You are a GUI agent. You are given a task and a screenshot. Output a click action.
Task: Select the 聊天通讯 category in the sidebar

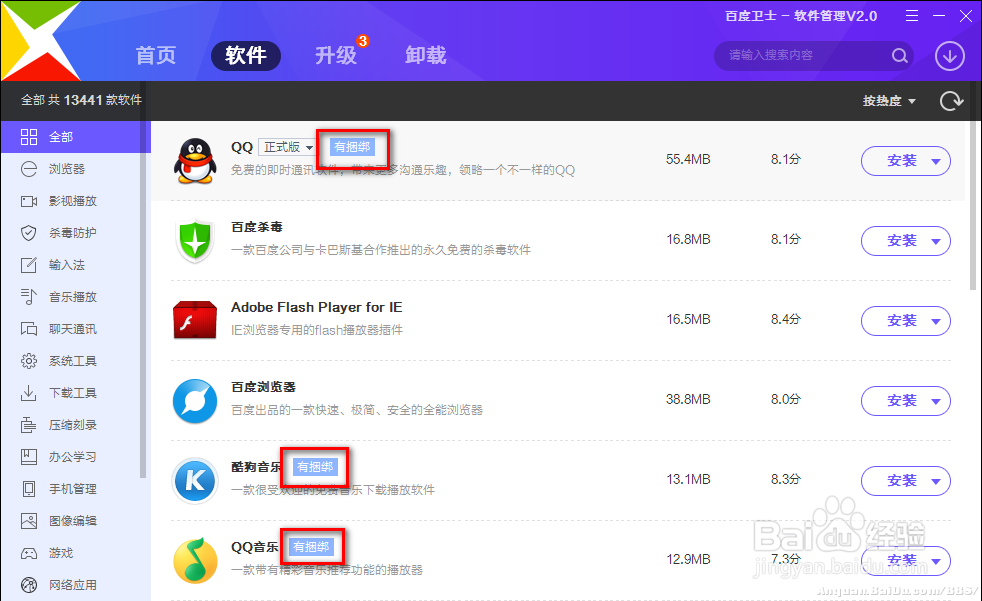click(70, 329)
